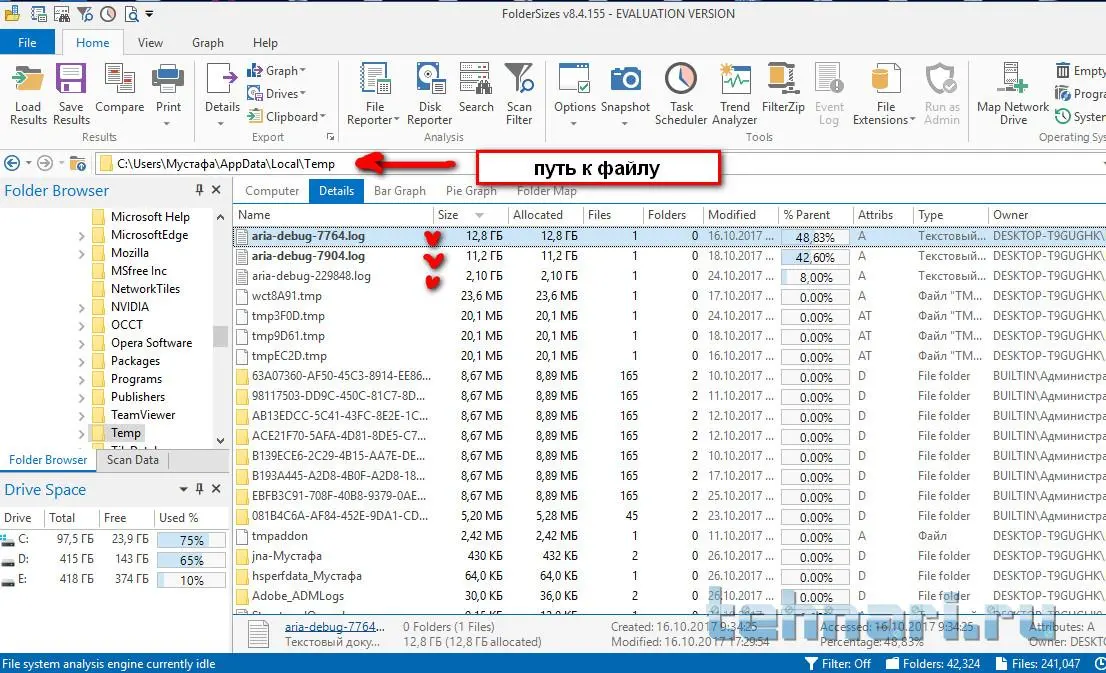
Task: Click the folder-up icon beside path
Action: click(78, 164)
